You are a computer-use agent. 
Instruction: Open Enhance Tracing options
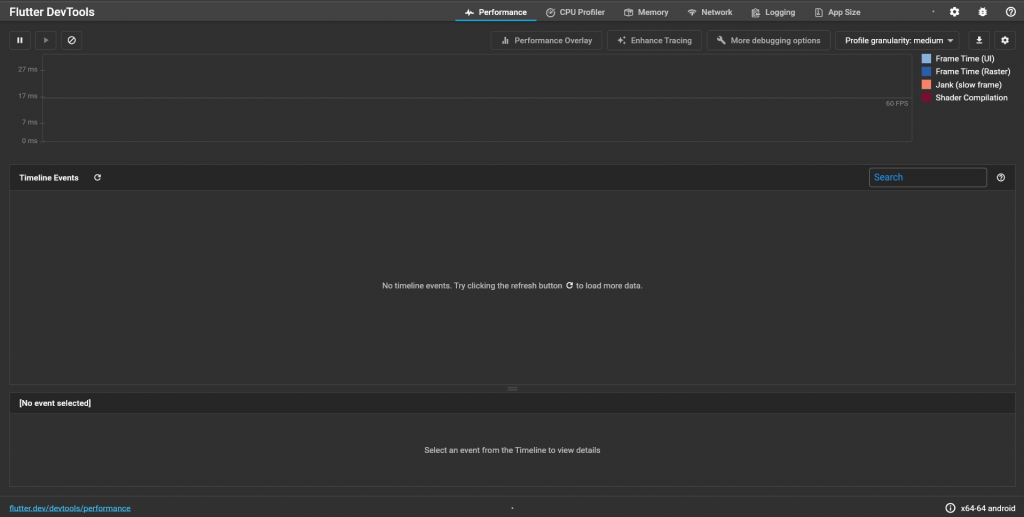point(654,40)
